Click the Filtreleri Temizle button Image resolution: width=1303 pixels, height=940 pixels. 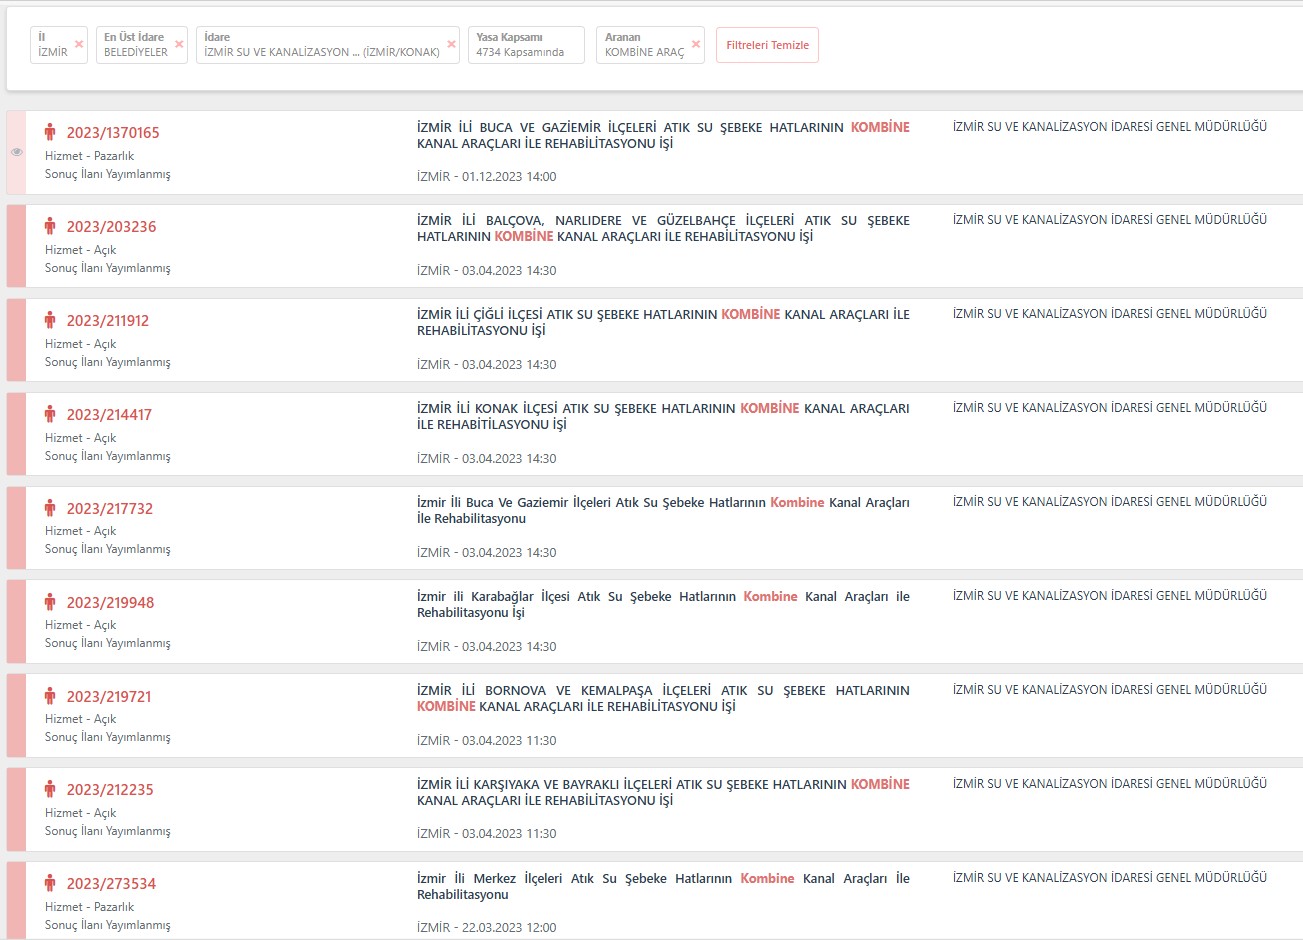point(767,45)
